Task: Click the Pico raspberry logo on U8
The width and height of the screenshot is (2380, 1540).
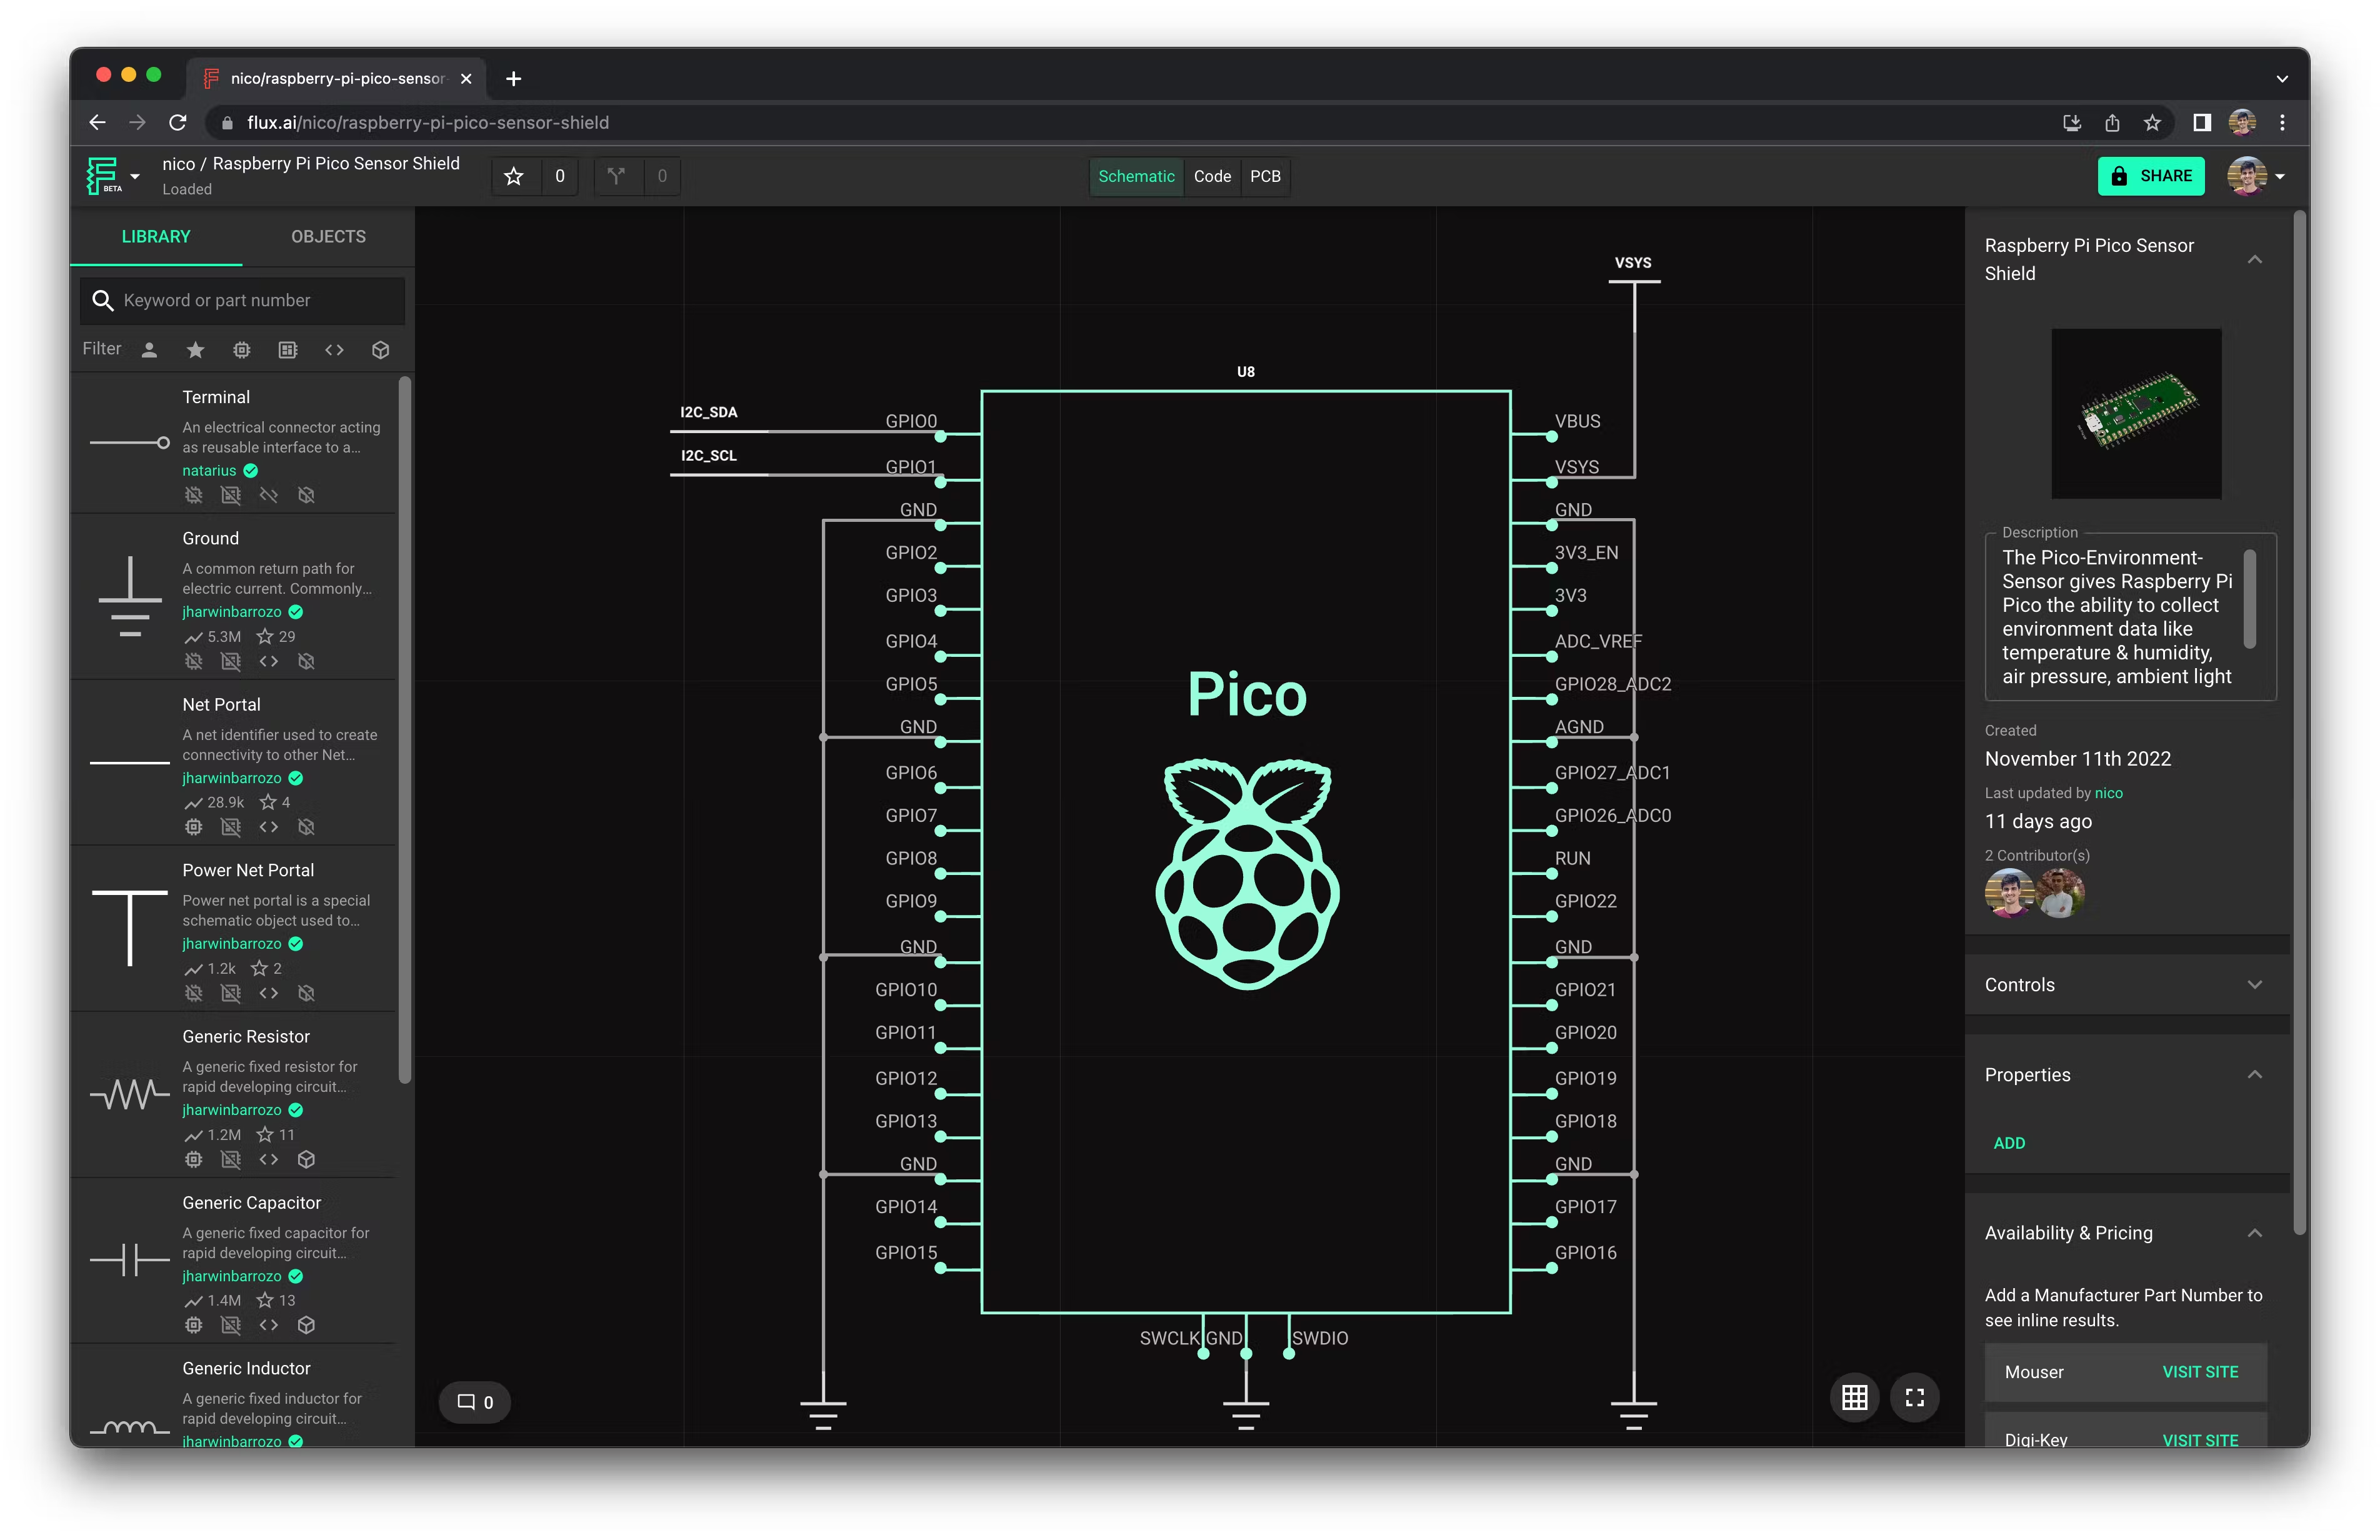Action: coord(1247,873)
